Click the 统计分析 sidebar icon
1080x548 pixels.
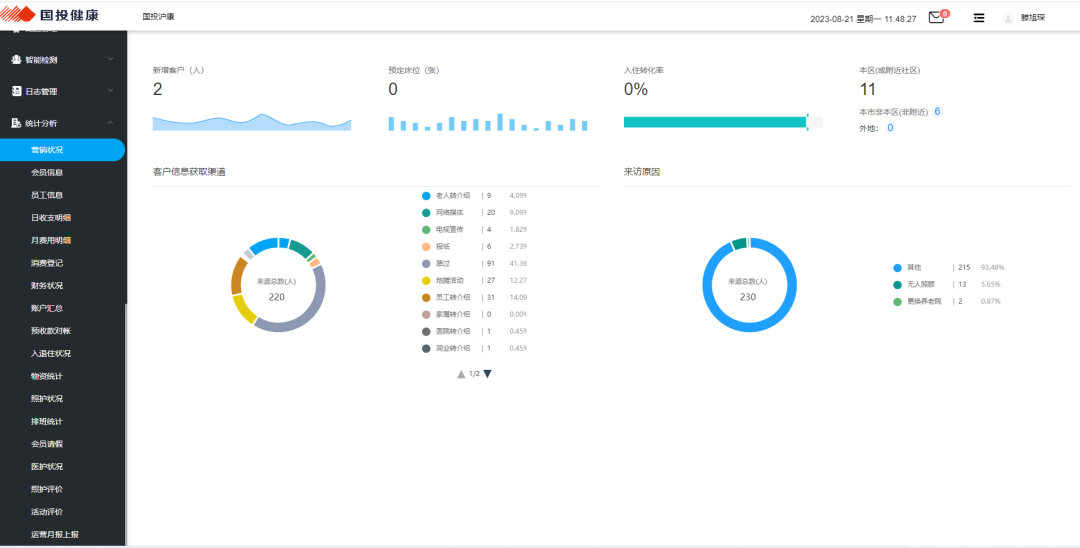(17, 123)
